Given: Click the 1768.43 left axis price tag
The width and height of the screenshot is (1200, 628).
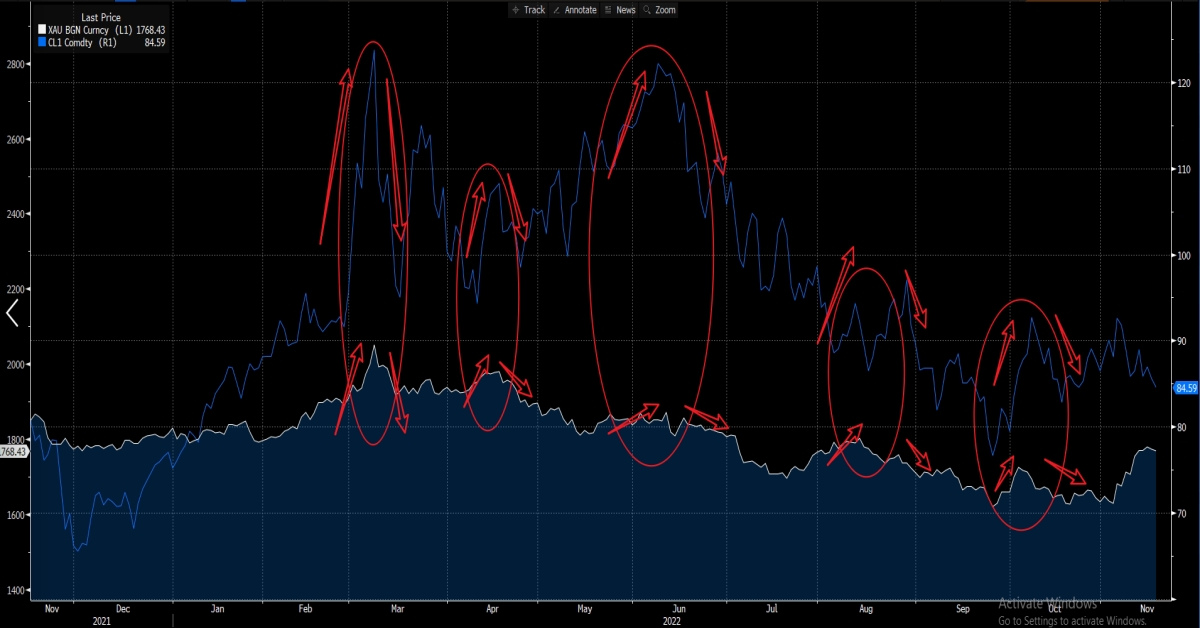Looking at the screenshot, I should [14, 452].
